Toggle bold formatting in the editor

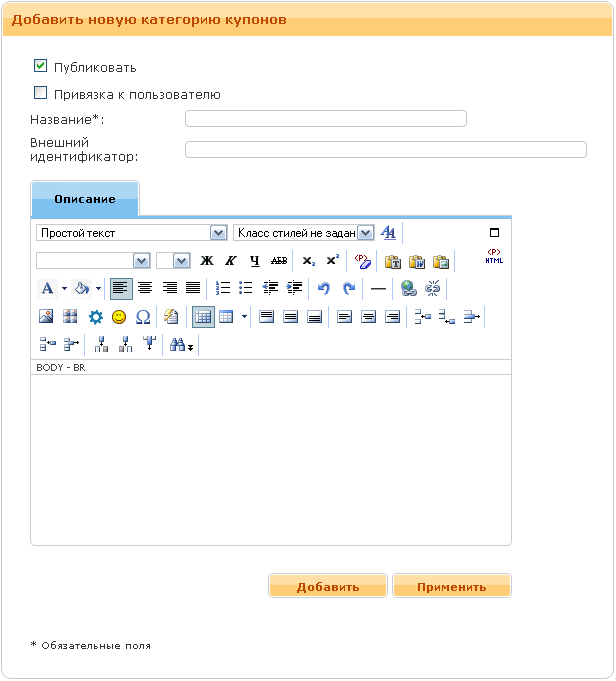[207, 261]
